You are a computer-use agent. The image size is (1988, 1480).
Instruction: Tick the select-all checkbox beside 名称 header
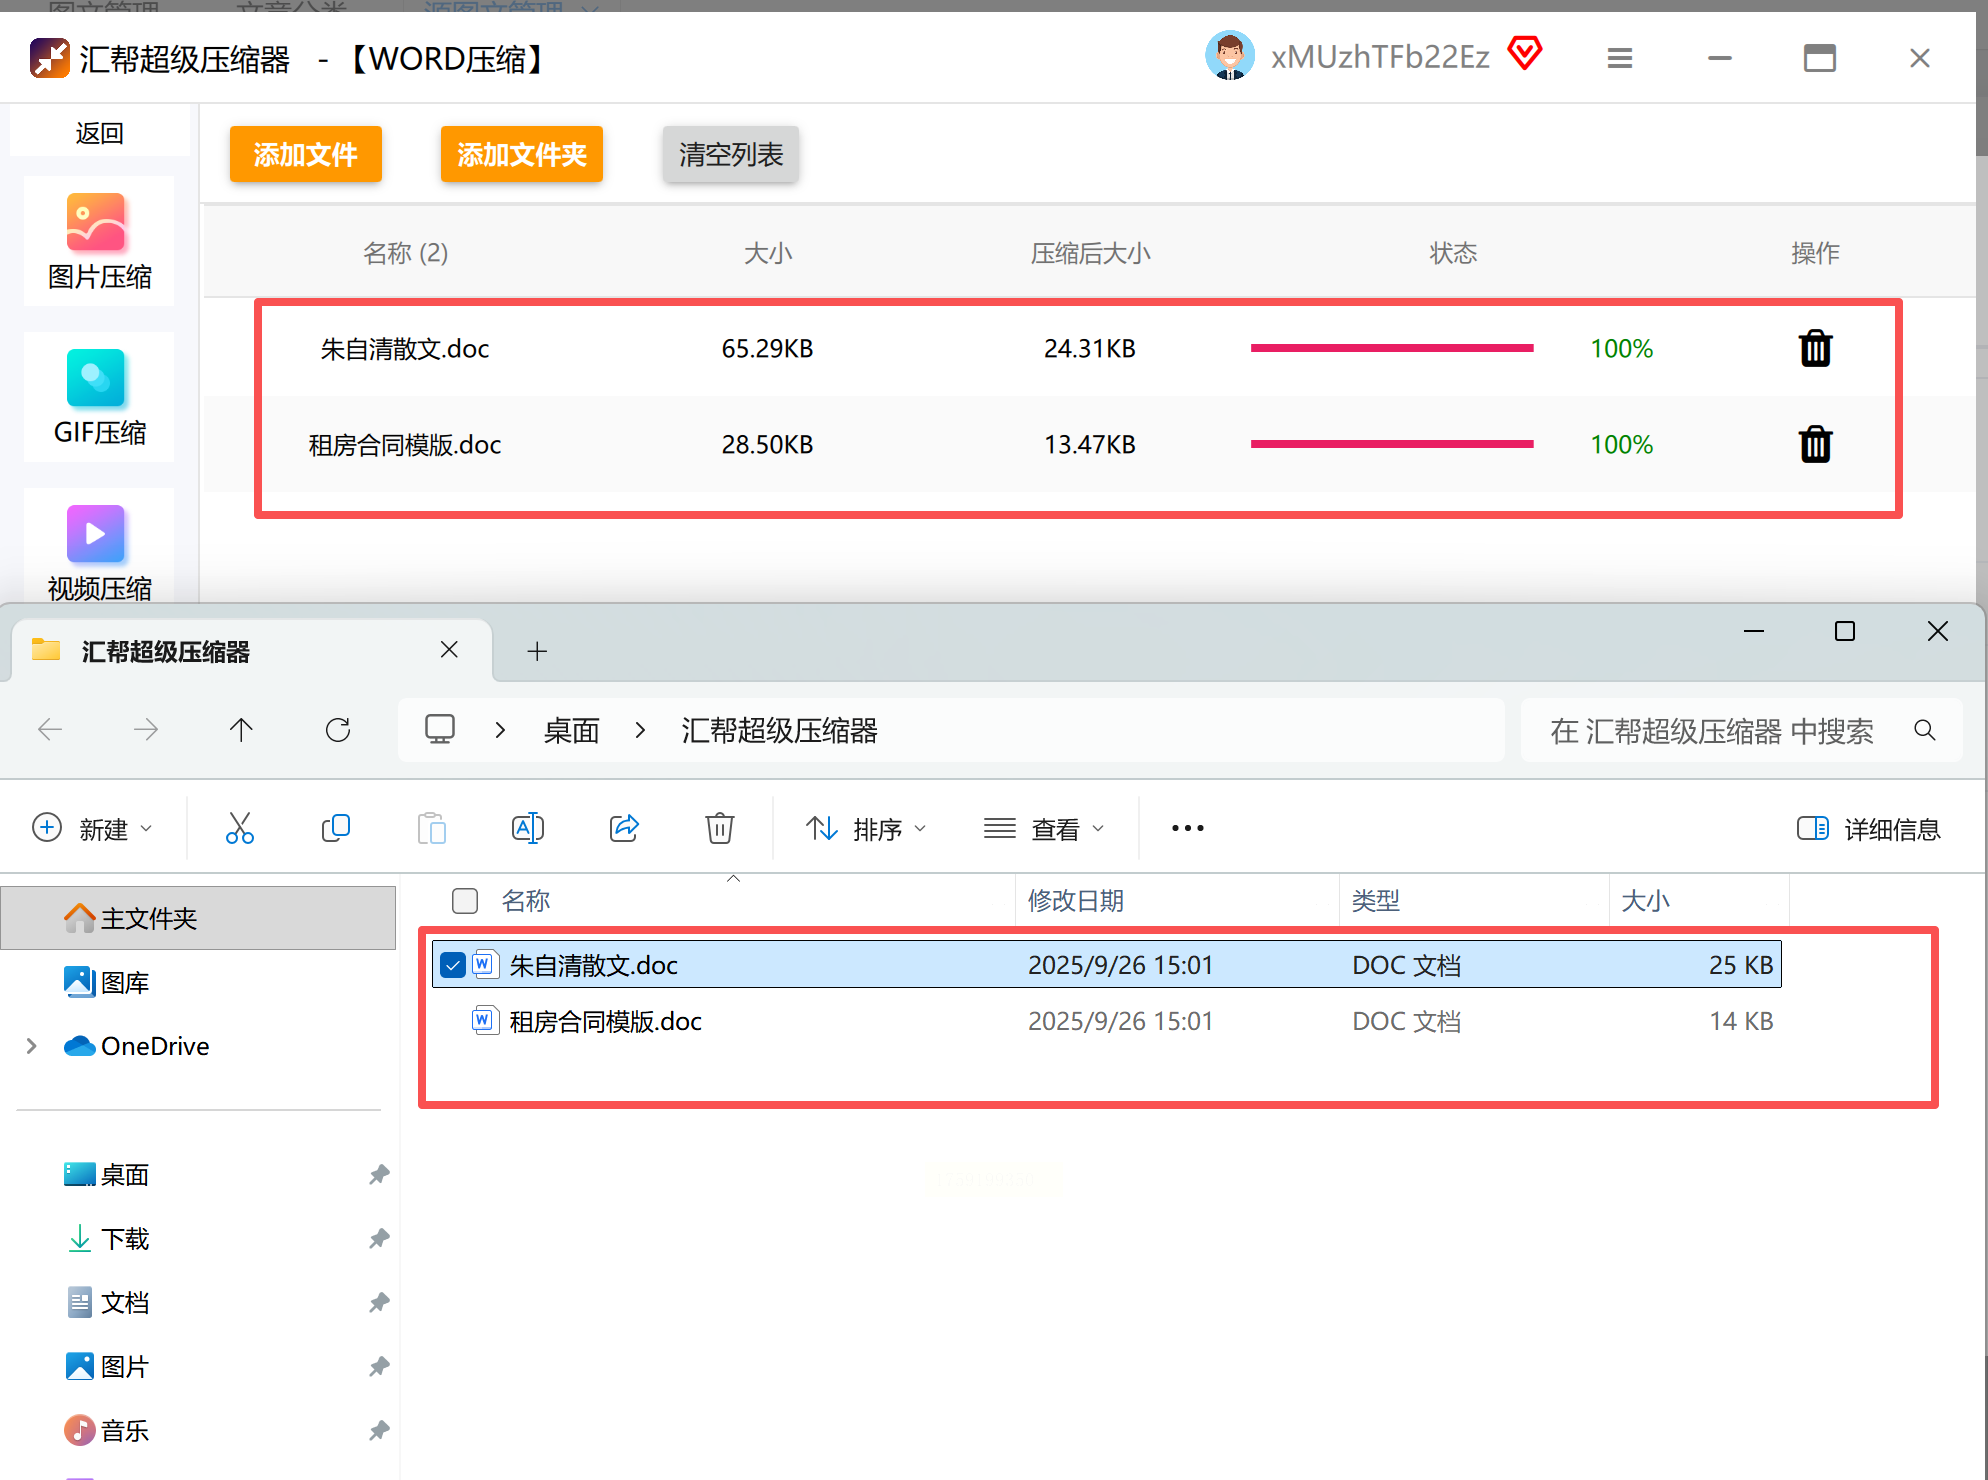point(465,901)
